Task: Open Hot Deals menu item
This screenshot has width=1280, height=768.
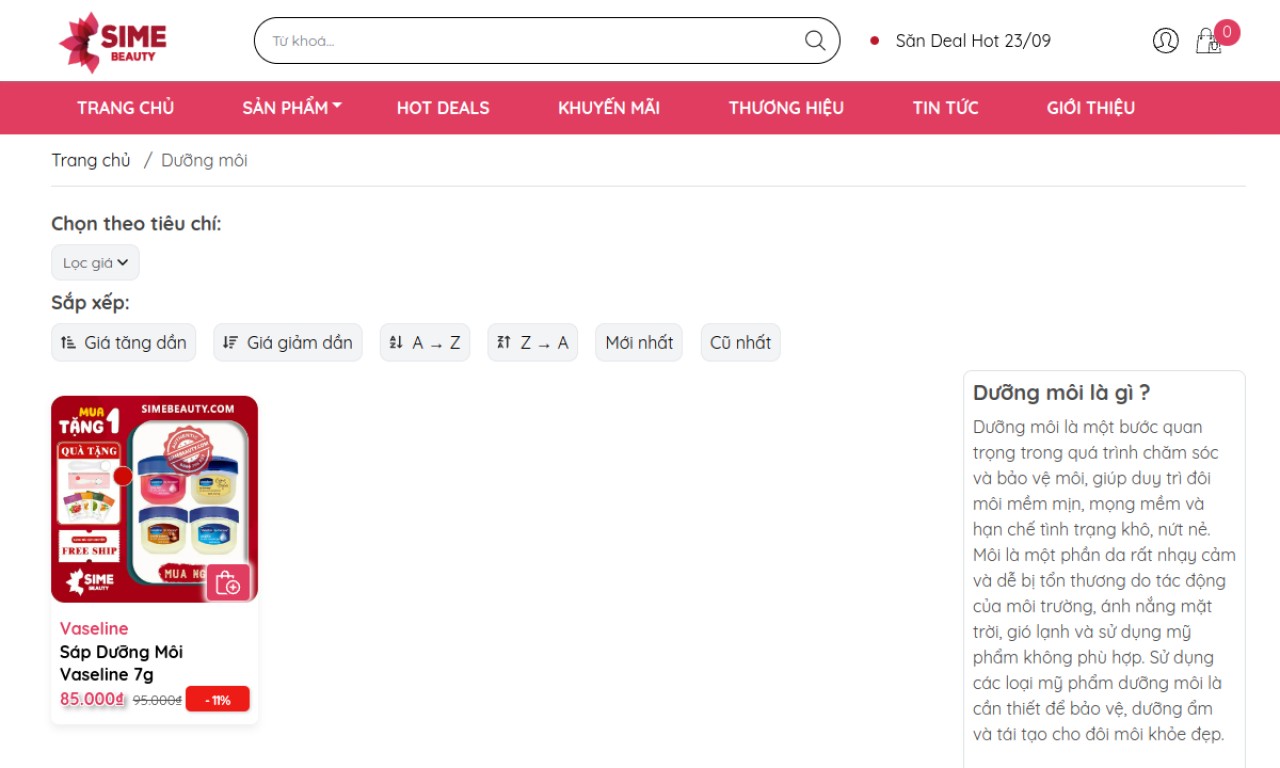Action: 443,107
